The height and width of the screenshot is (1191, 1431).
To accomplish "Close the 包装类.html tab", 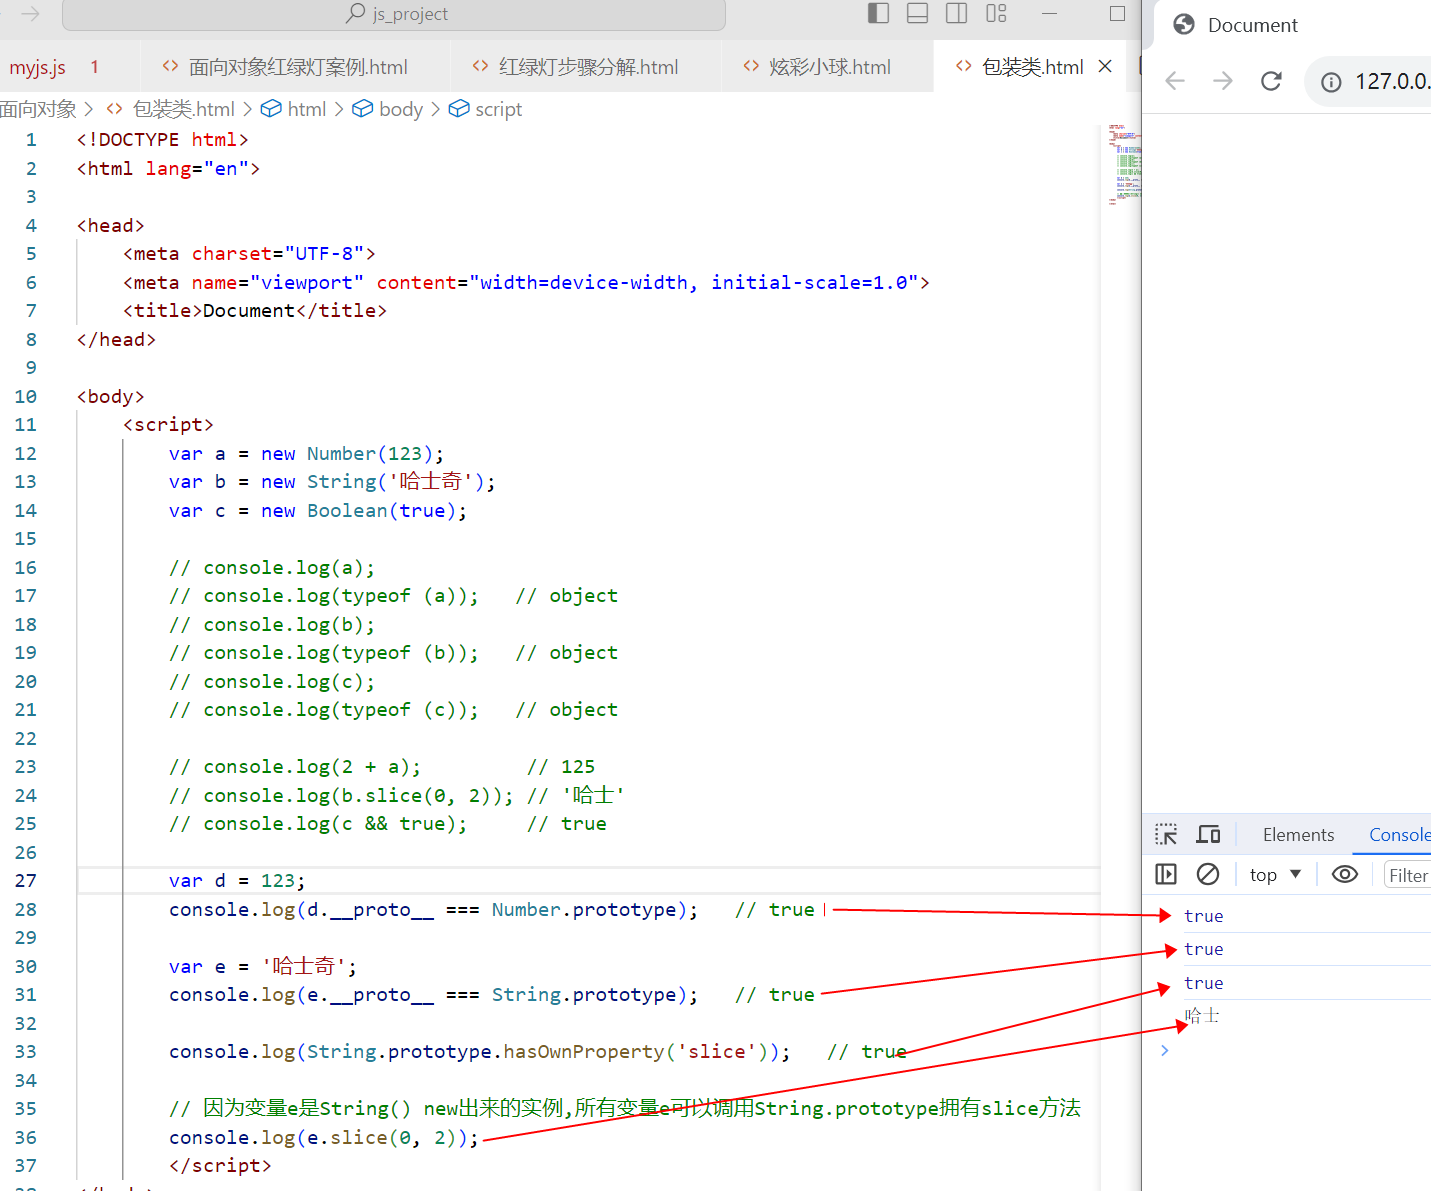I will point(1105,66).
